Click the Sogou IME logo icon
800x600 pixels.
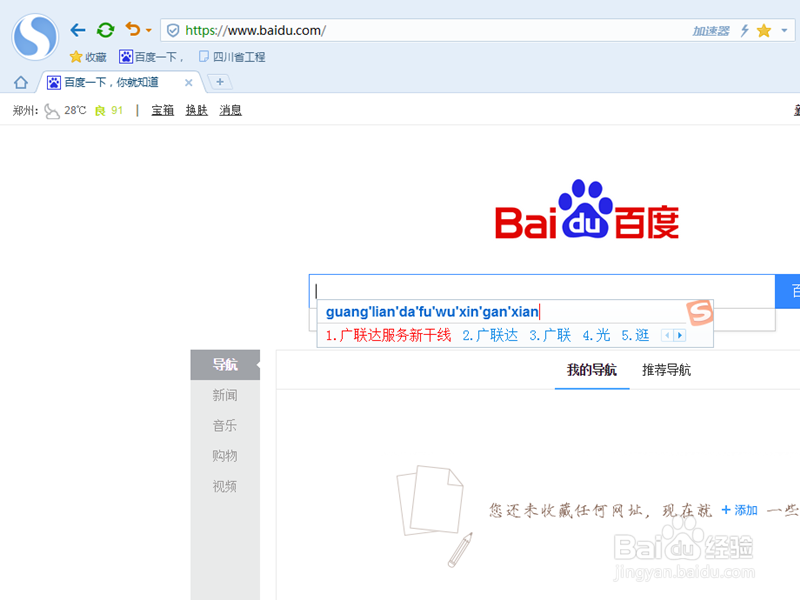click(x=699, y=312)
